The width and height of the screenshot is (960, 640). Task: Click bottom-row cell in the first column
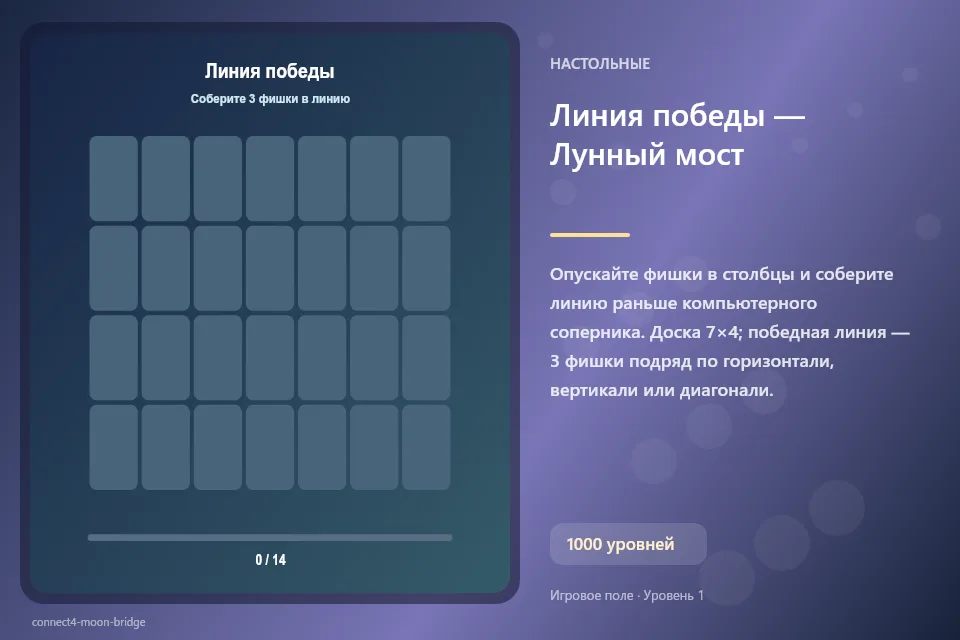[x=114, y=447]
